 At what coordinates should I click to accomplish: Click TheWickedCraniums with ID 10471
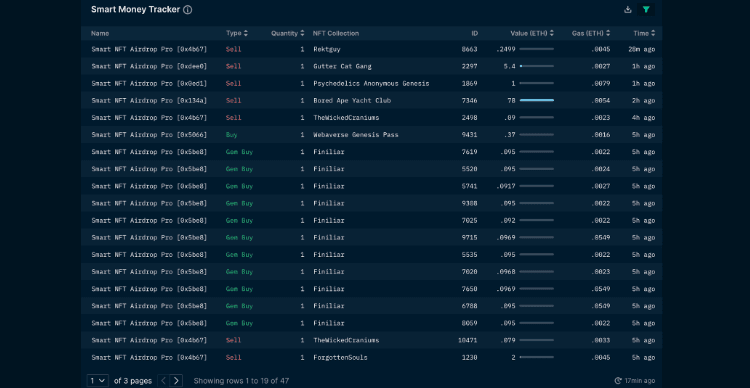(346, 341)
